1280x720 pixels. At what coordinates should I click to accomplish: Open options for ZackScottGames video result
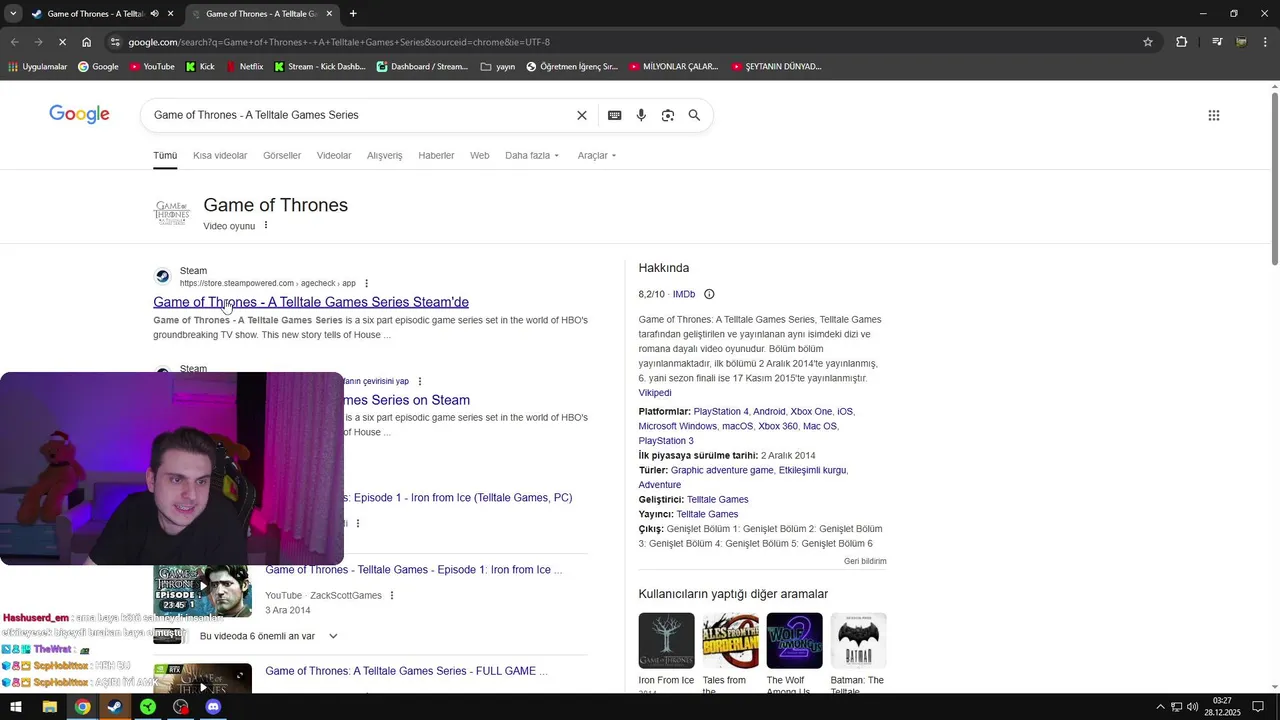392,595
